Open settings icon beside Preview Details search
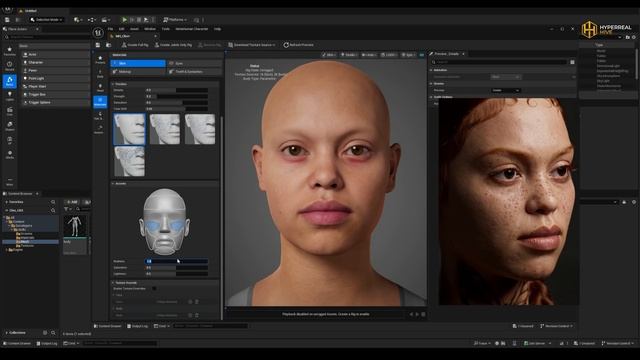Screen dimensions: 640x360 [572, 62]
